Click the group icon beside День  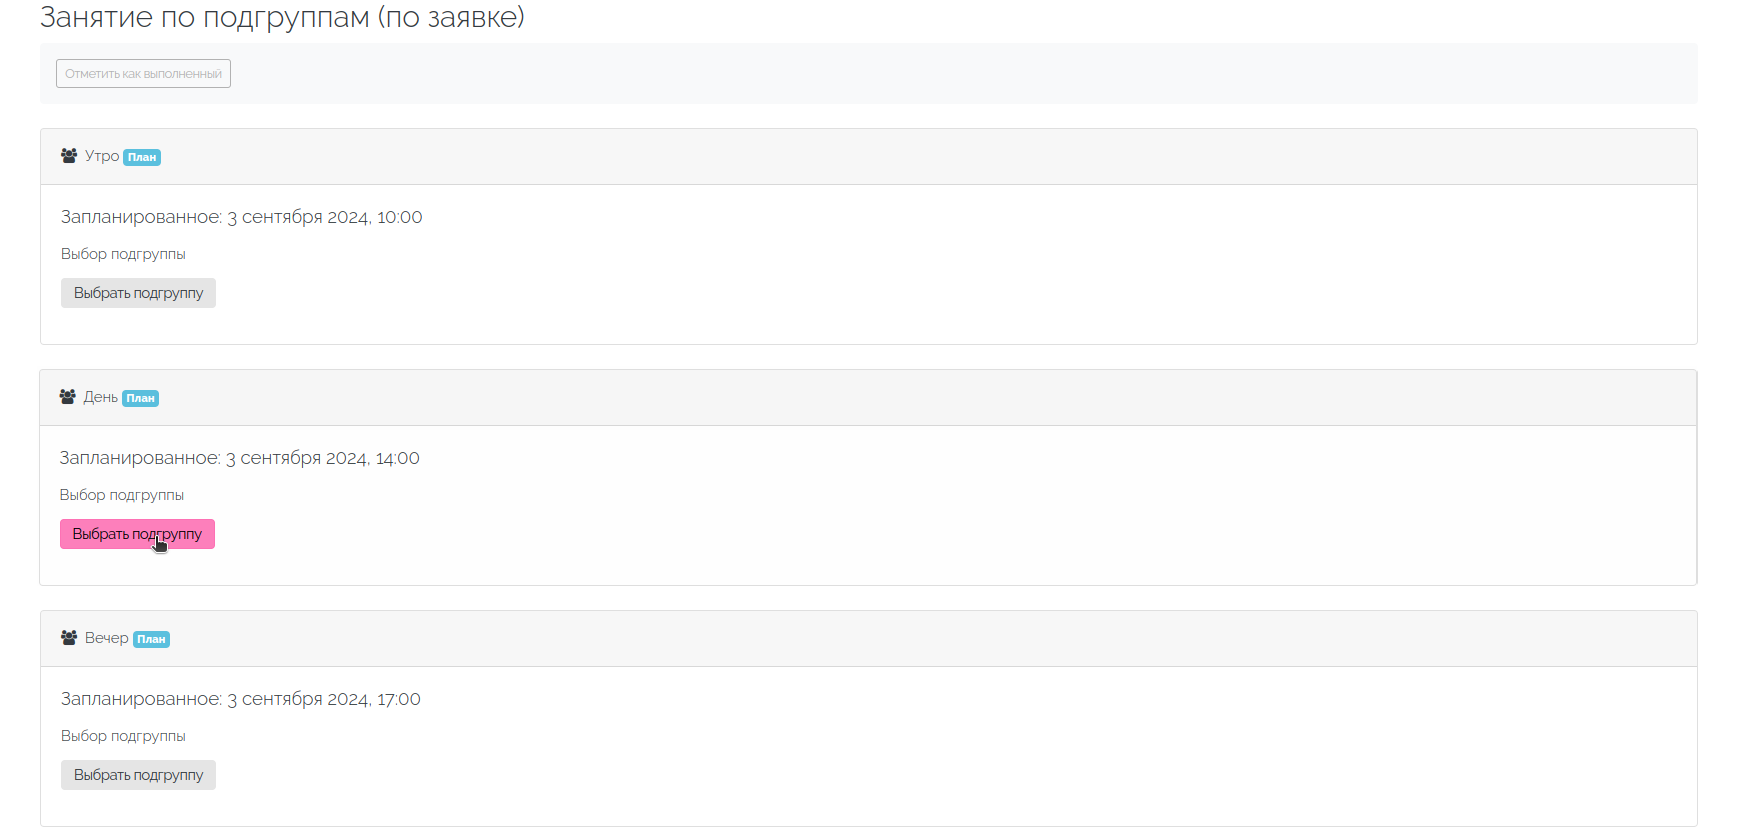pos(68,397)
